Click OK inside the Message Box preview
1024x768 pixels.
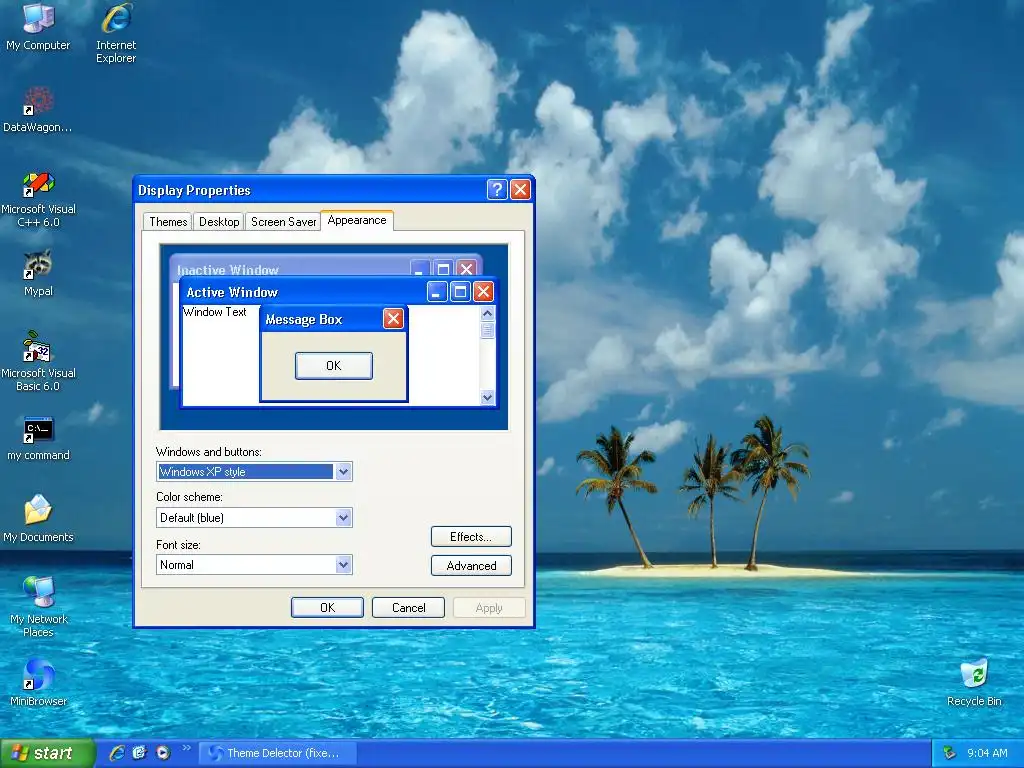coord(334,366)
